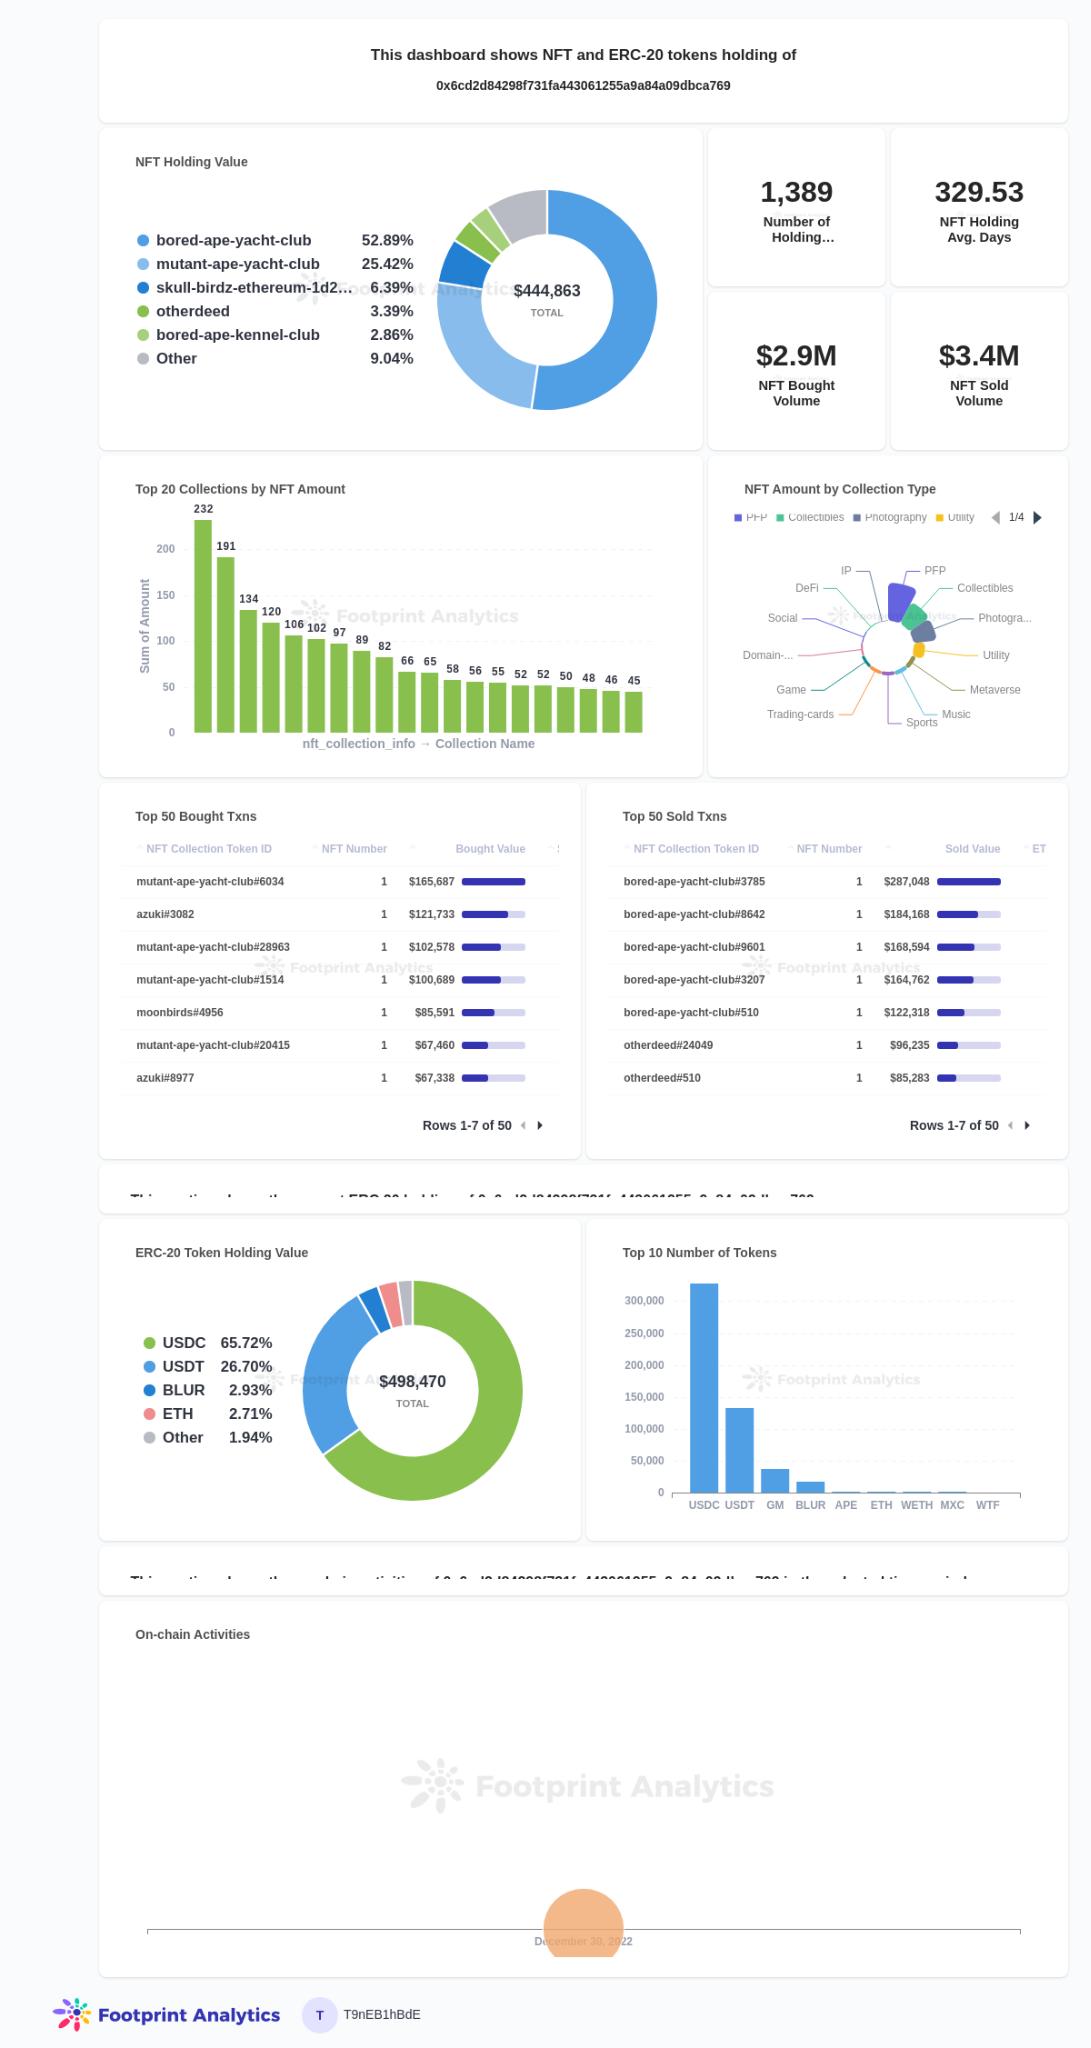The width and height of the screenshot is (1091, 2048).
Task: Show previous rows in Top 50 Sold Txns
Action: tap(1010, 1125)
